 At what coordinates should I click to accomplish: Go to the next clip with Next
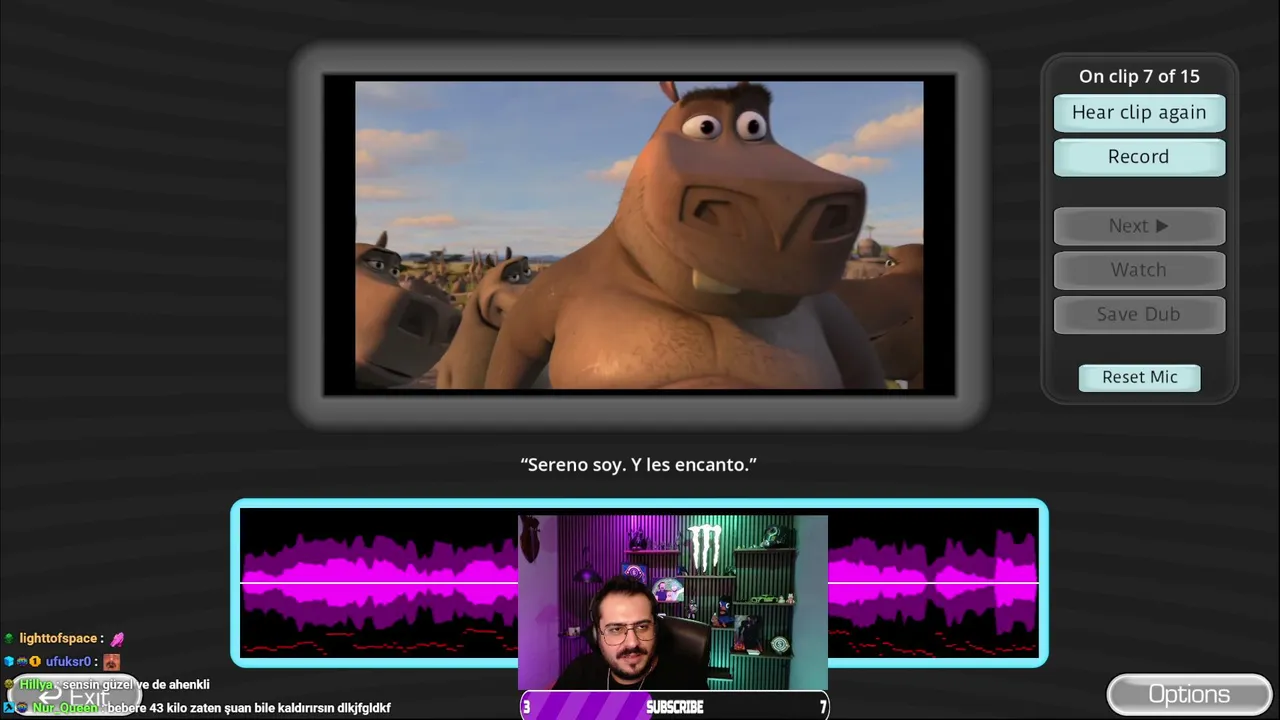click(x=1139, y=226)
